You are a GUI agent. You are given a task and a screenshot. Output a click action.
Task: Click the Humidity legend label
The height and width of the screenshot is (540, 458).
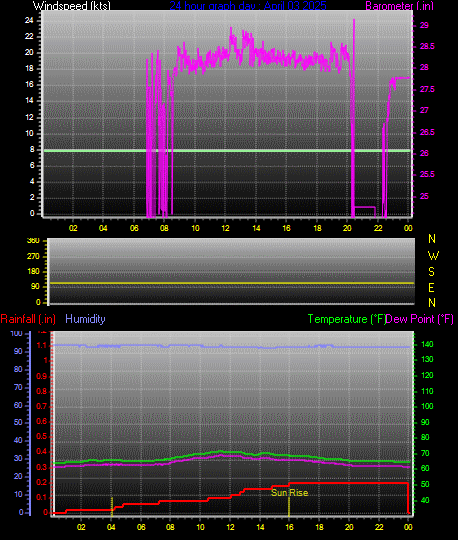pos(85,319)
